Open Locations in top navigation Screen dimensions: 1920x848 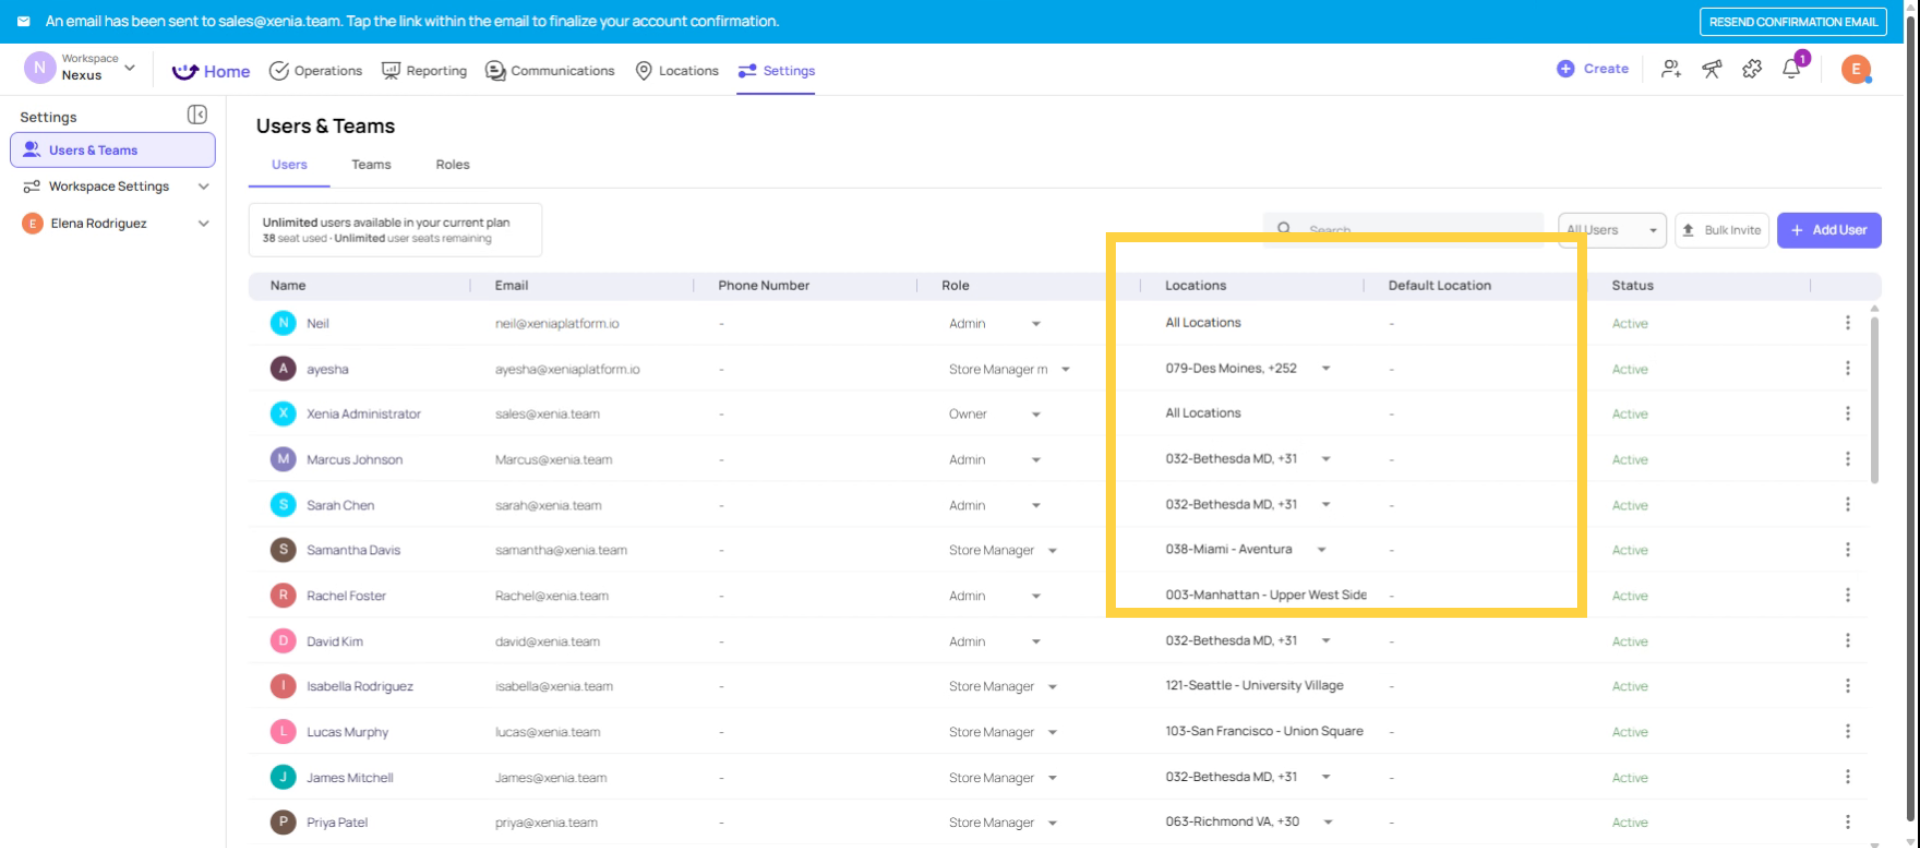click(677, 70)
